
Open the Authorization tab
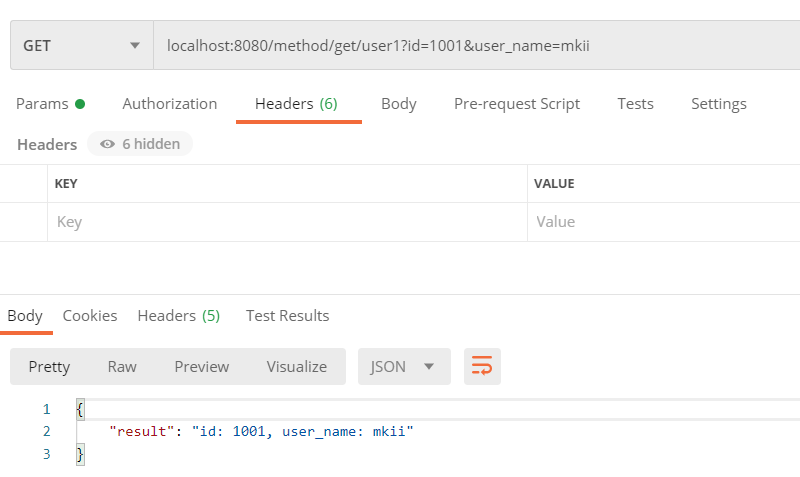coord(169,104)
